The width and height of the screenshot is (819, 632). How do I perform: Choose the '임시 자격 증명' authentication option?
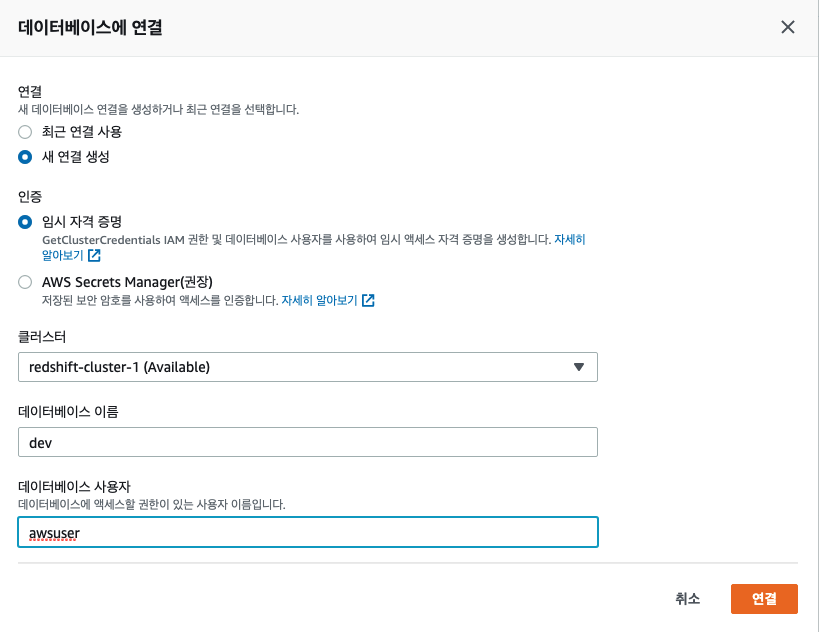25,222
